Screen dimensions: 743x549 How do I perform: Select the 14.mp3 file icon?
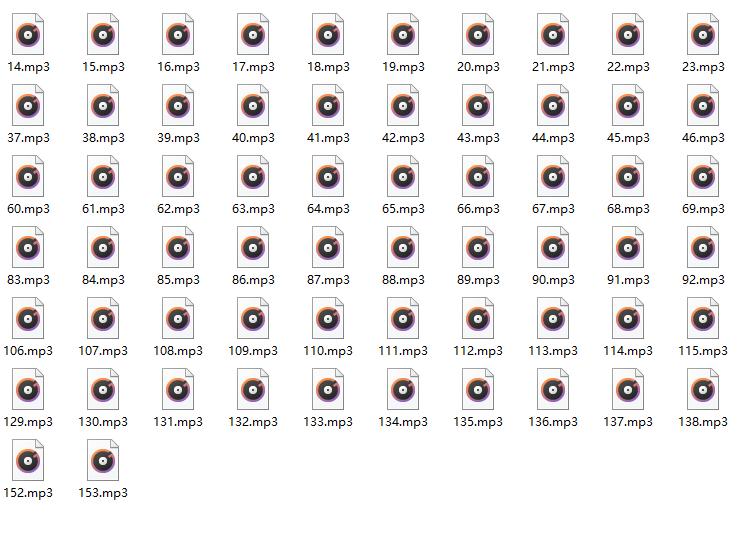click(x=28, y=34)
